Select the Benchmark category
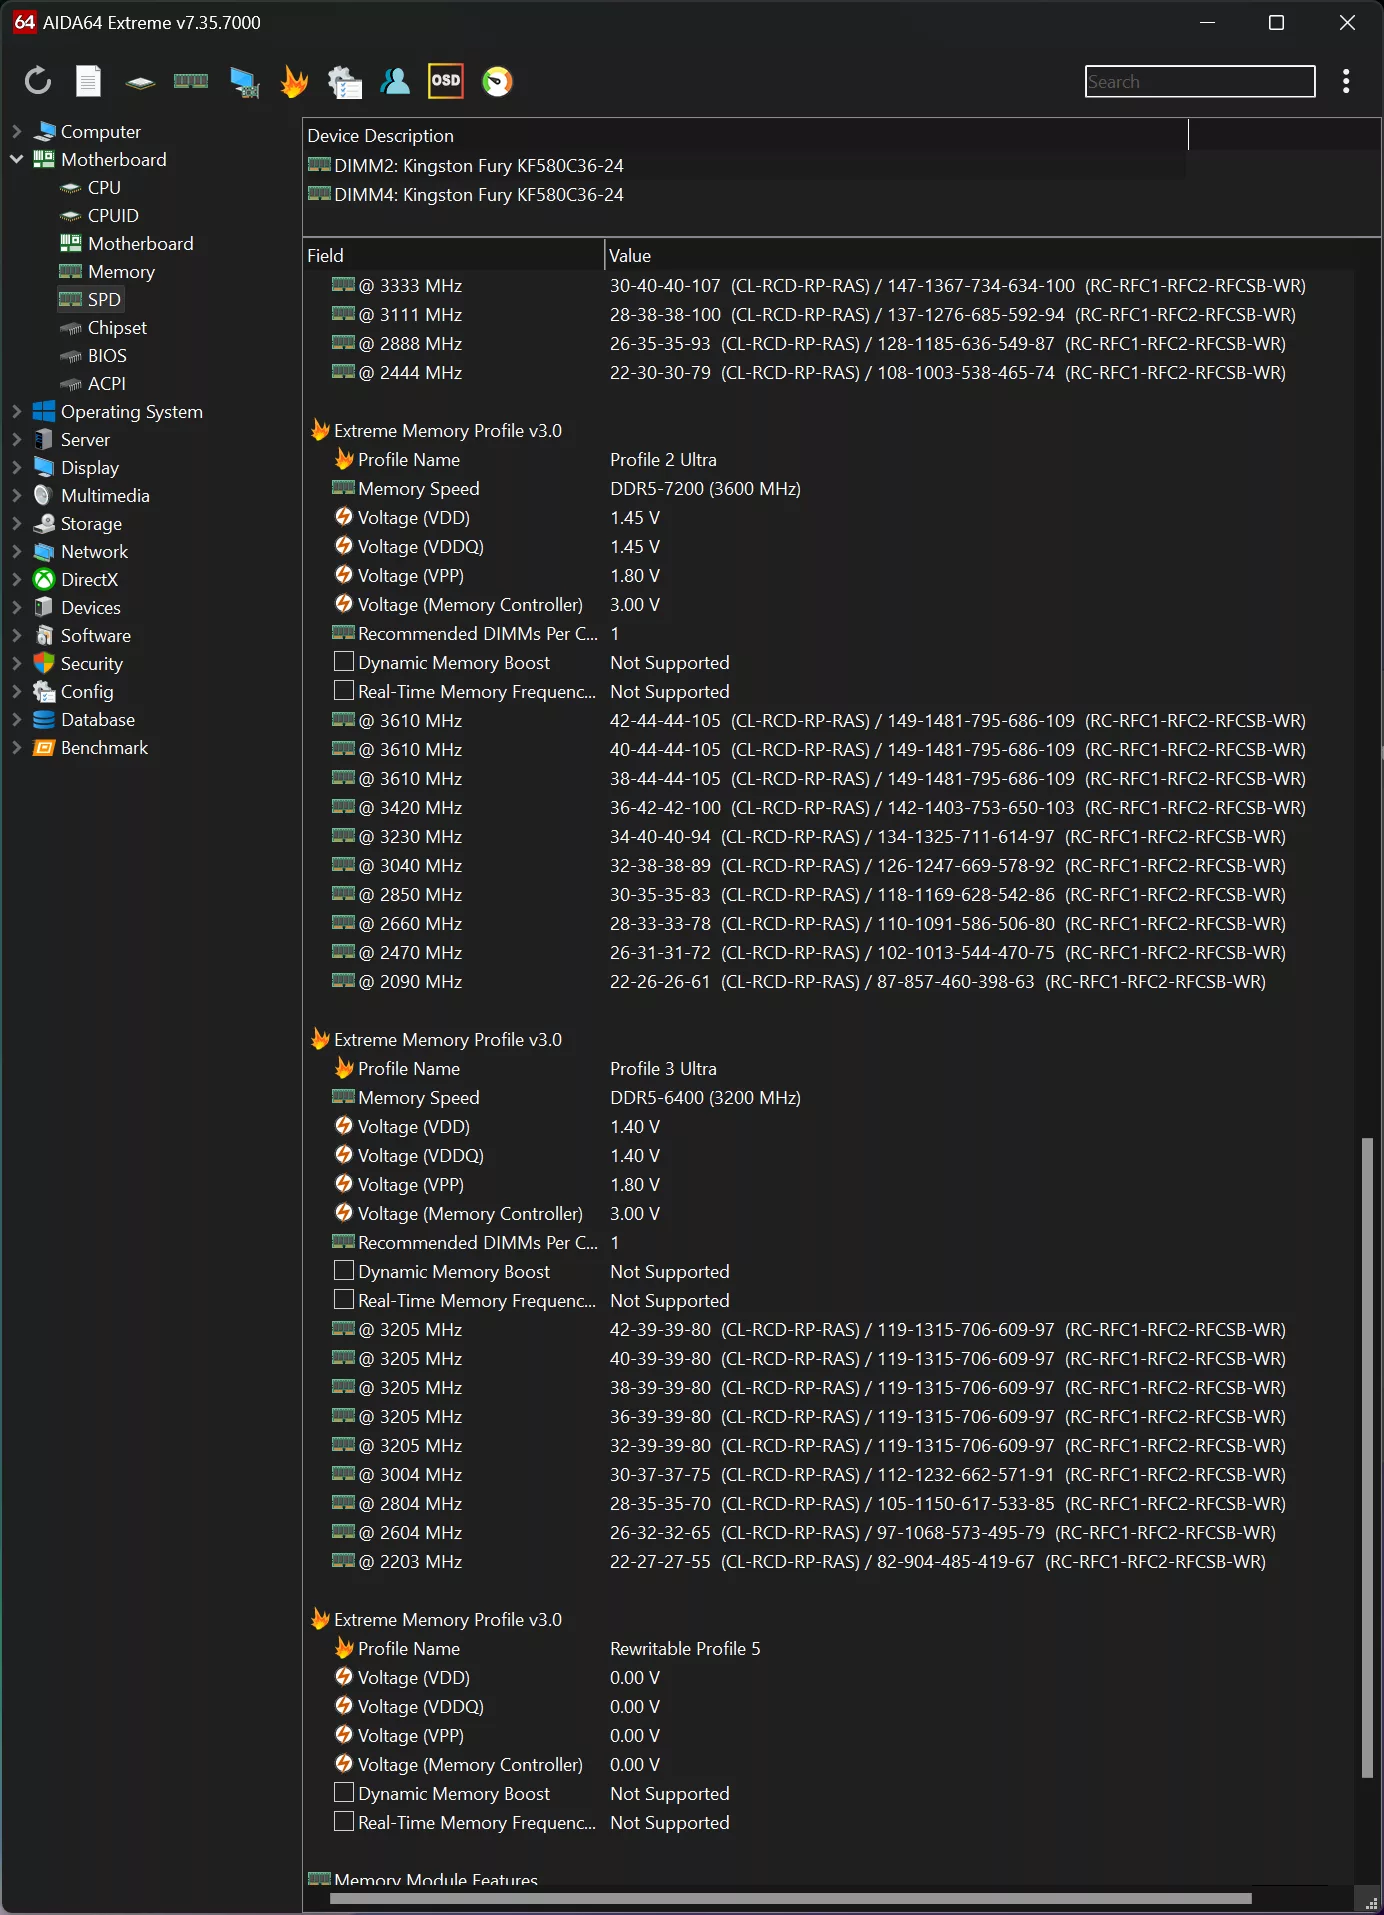 pos(104,748)
